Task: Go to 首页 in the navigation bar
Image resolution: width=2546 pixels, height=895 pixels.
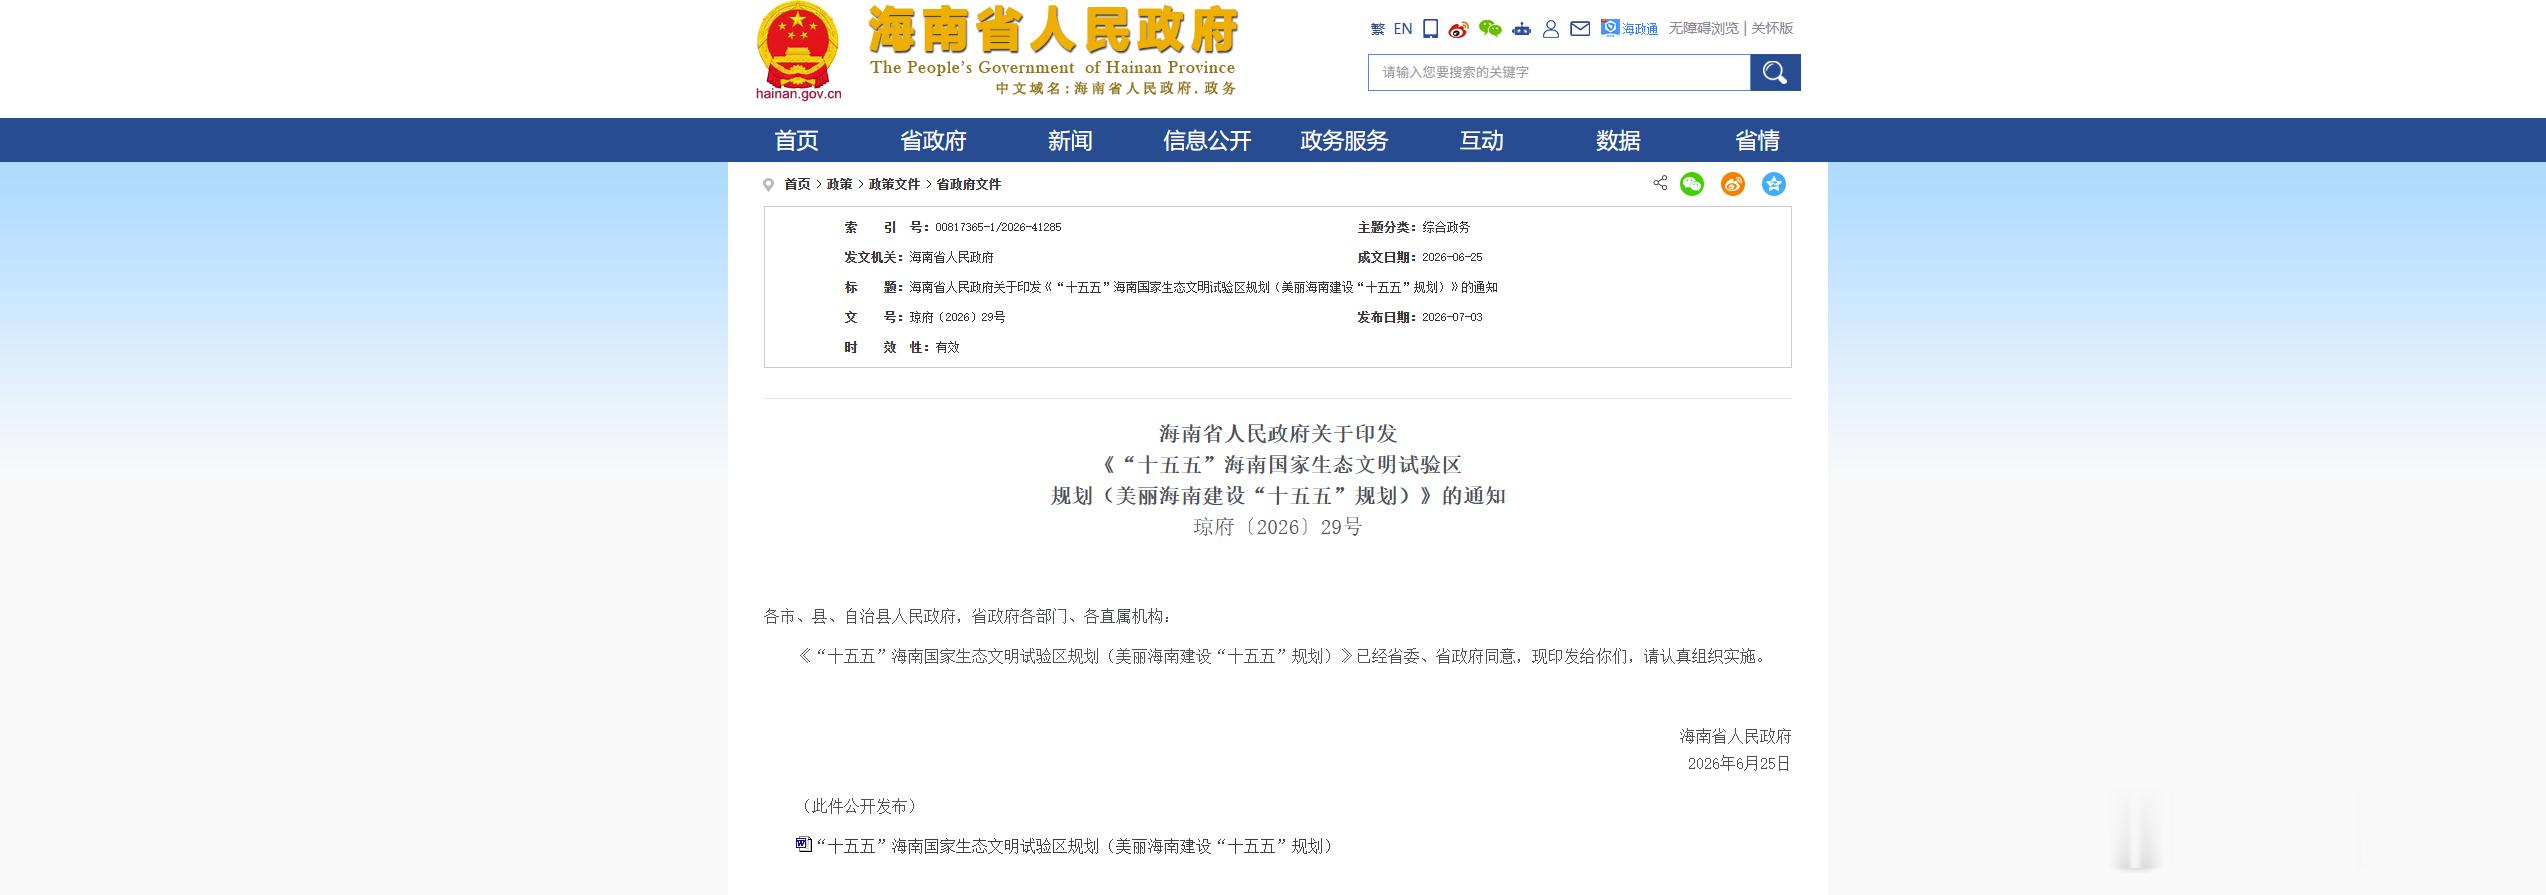Action: (x=796, y=140)
